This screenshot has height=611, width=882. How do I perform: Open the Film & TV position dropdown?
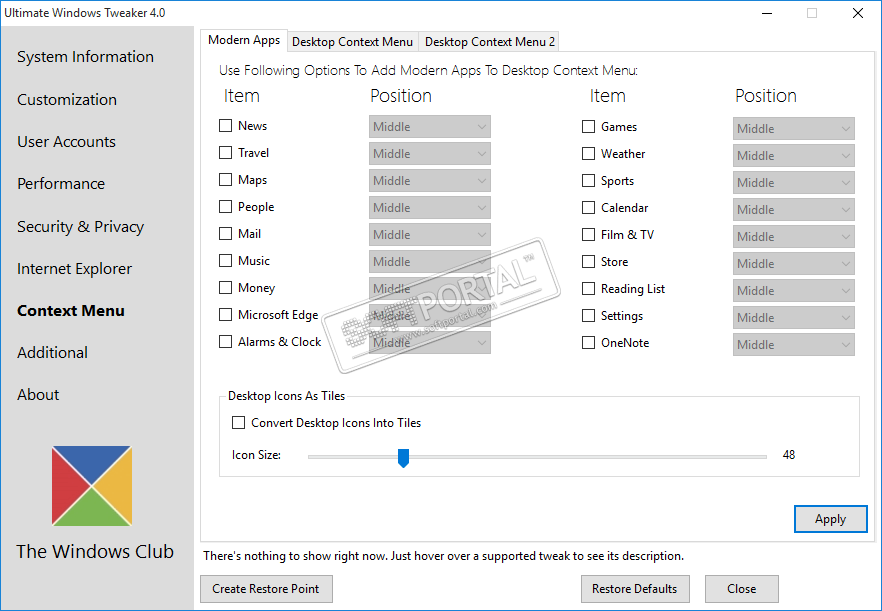(x=794, y=236)
